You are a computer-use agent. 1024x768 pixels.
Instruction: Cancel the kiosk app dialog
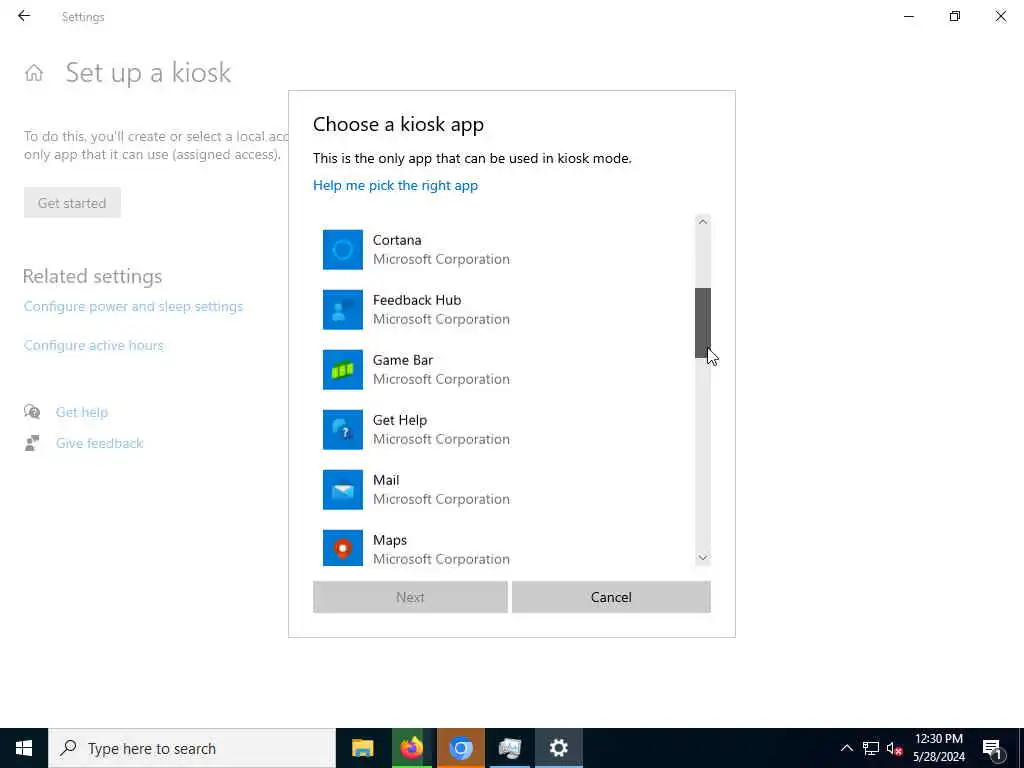click(611, 597)
